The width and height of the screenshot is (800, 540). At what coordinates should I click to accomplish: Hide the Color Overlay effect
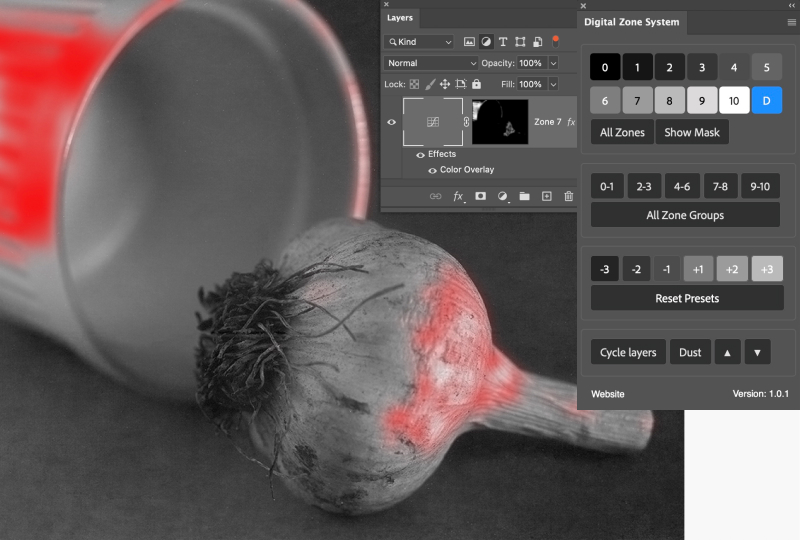point(432,170)
